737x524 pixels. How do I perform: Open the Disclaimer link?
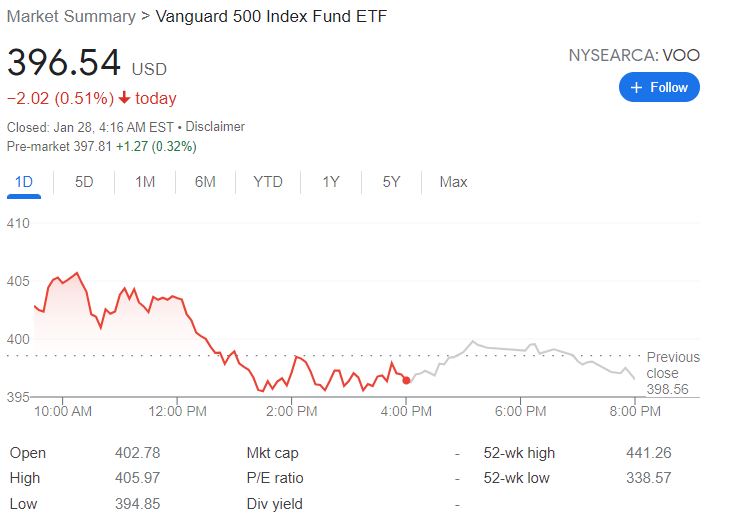[x=215, y=127]
